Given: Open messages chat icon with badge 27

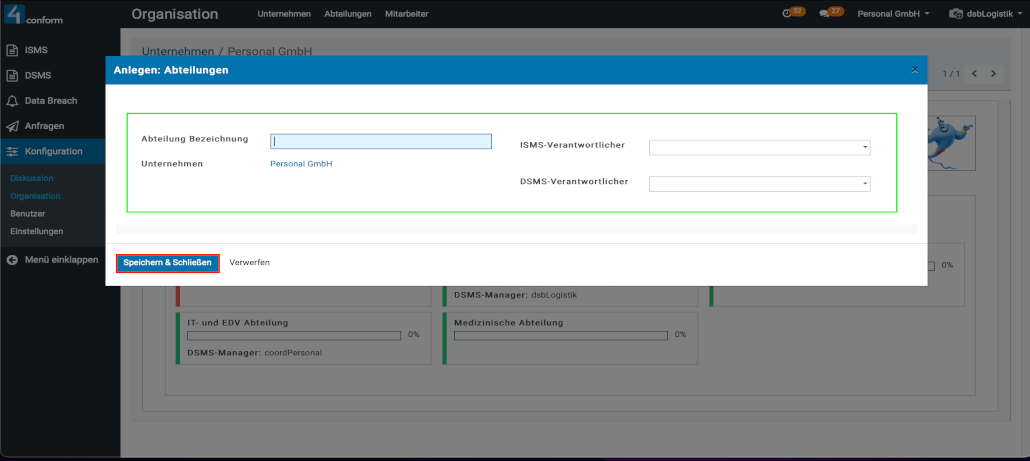Looking at the screenshot, I should [x=829, y=14].
